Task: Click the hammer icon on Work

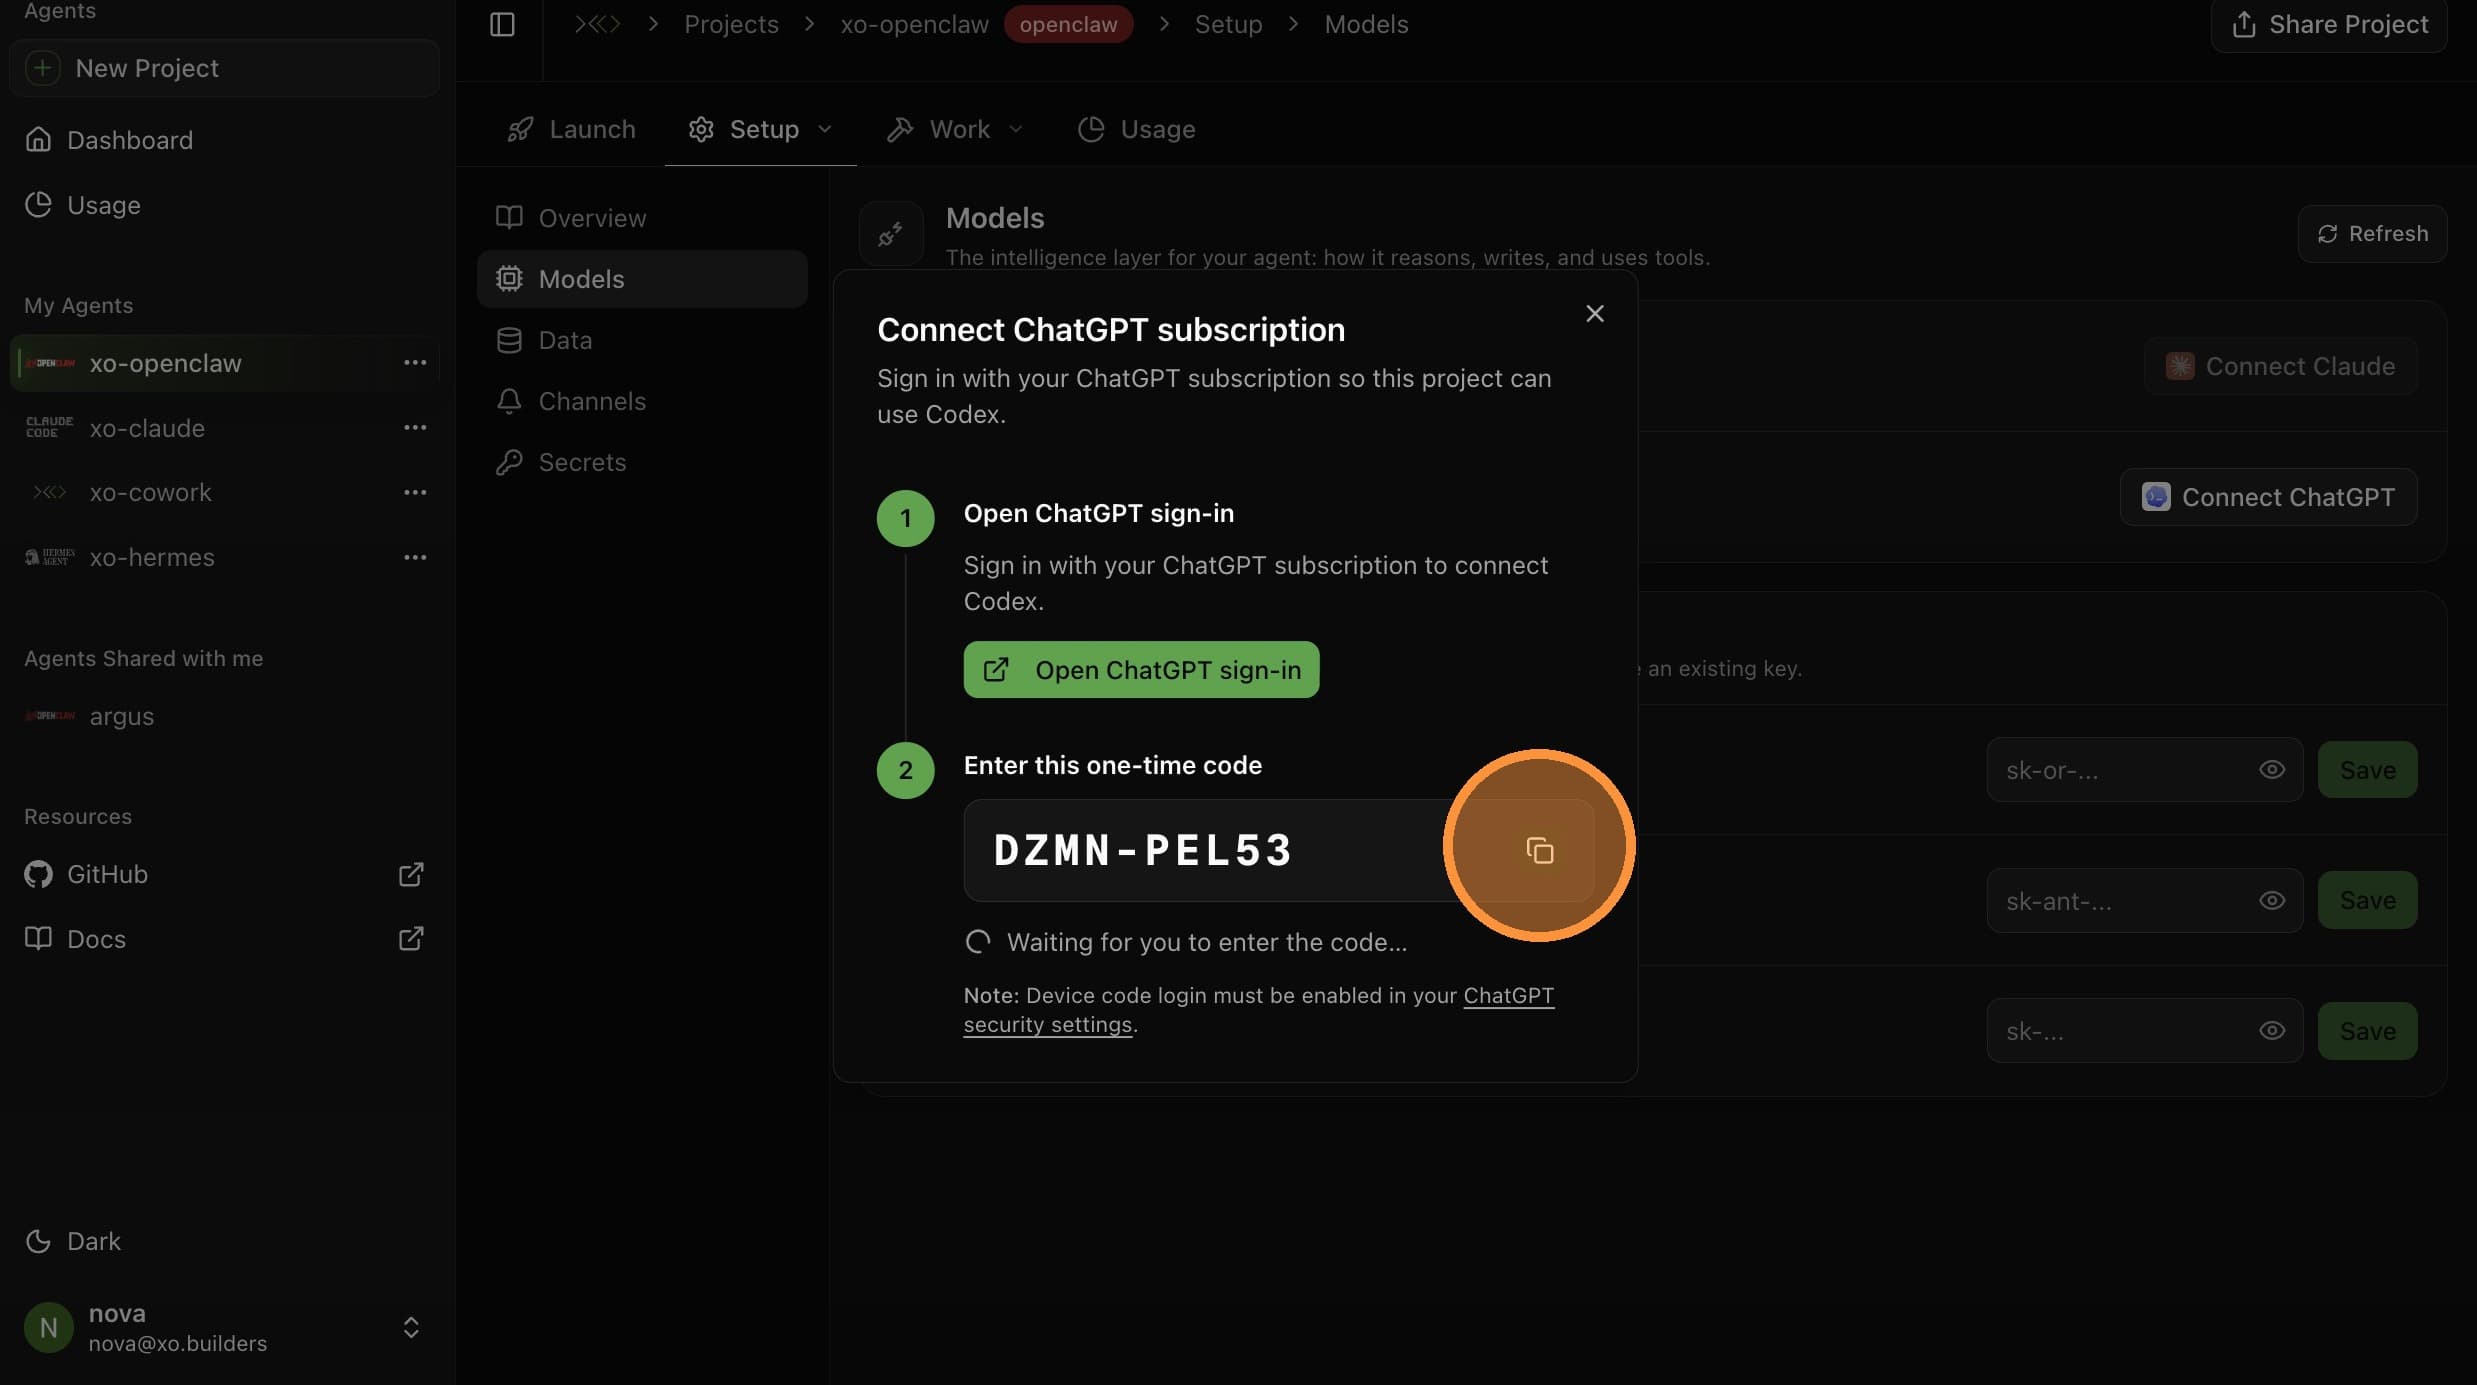Action: tap(900, 129)
